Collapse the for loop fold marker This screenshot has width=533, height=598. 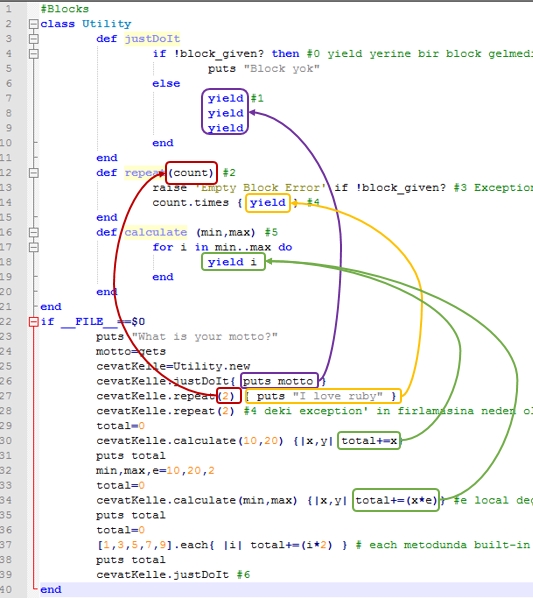pyautogui.click(x=34, y=247)
